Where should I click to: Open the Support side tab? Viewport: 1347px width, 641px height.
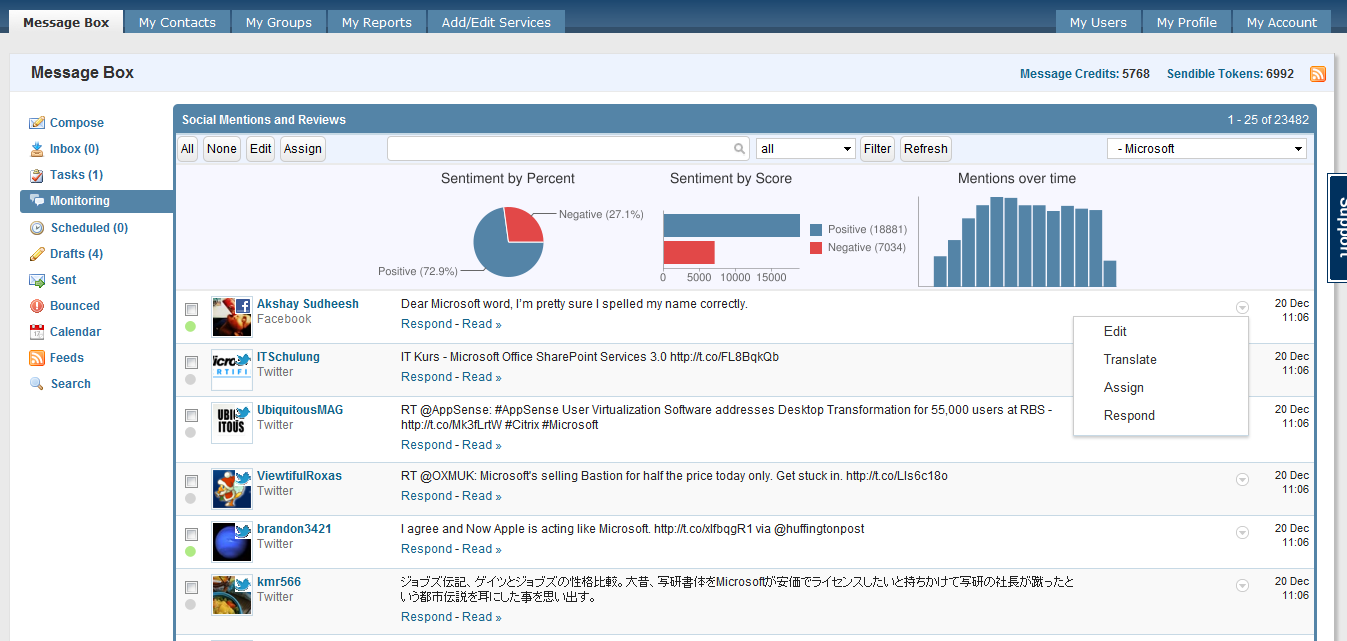click(1337, 228)
